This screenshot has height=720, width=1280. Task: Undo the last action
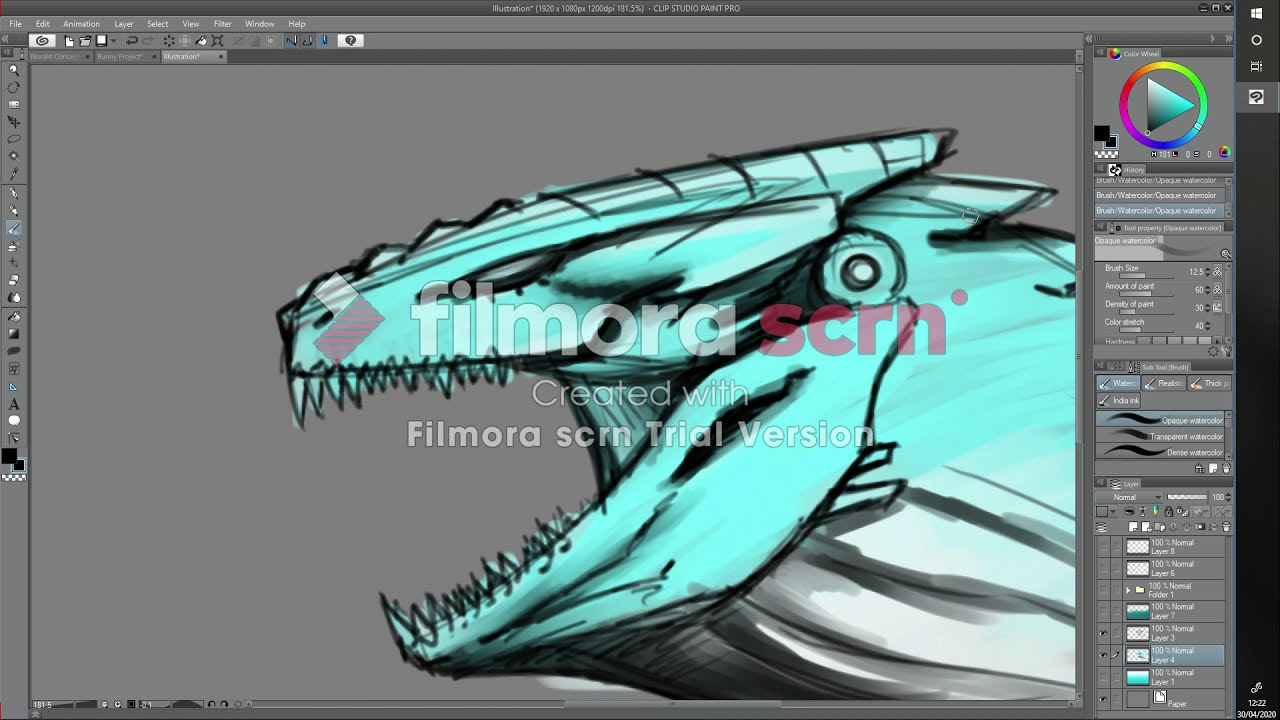(x=132, y=41)
